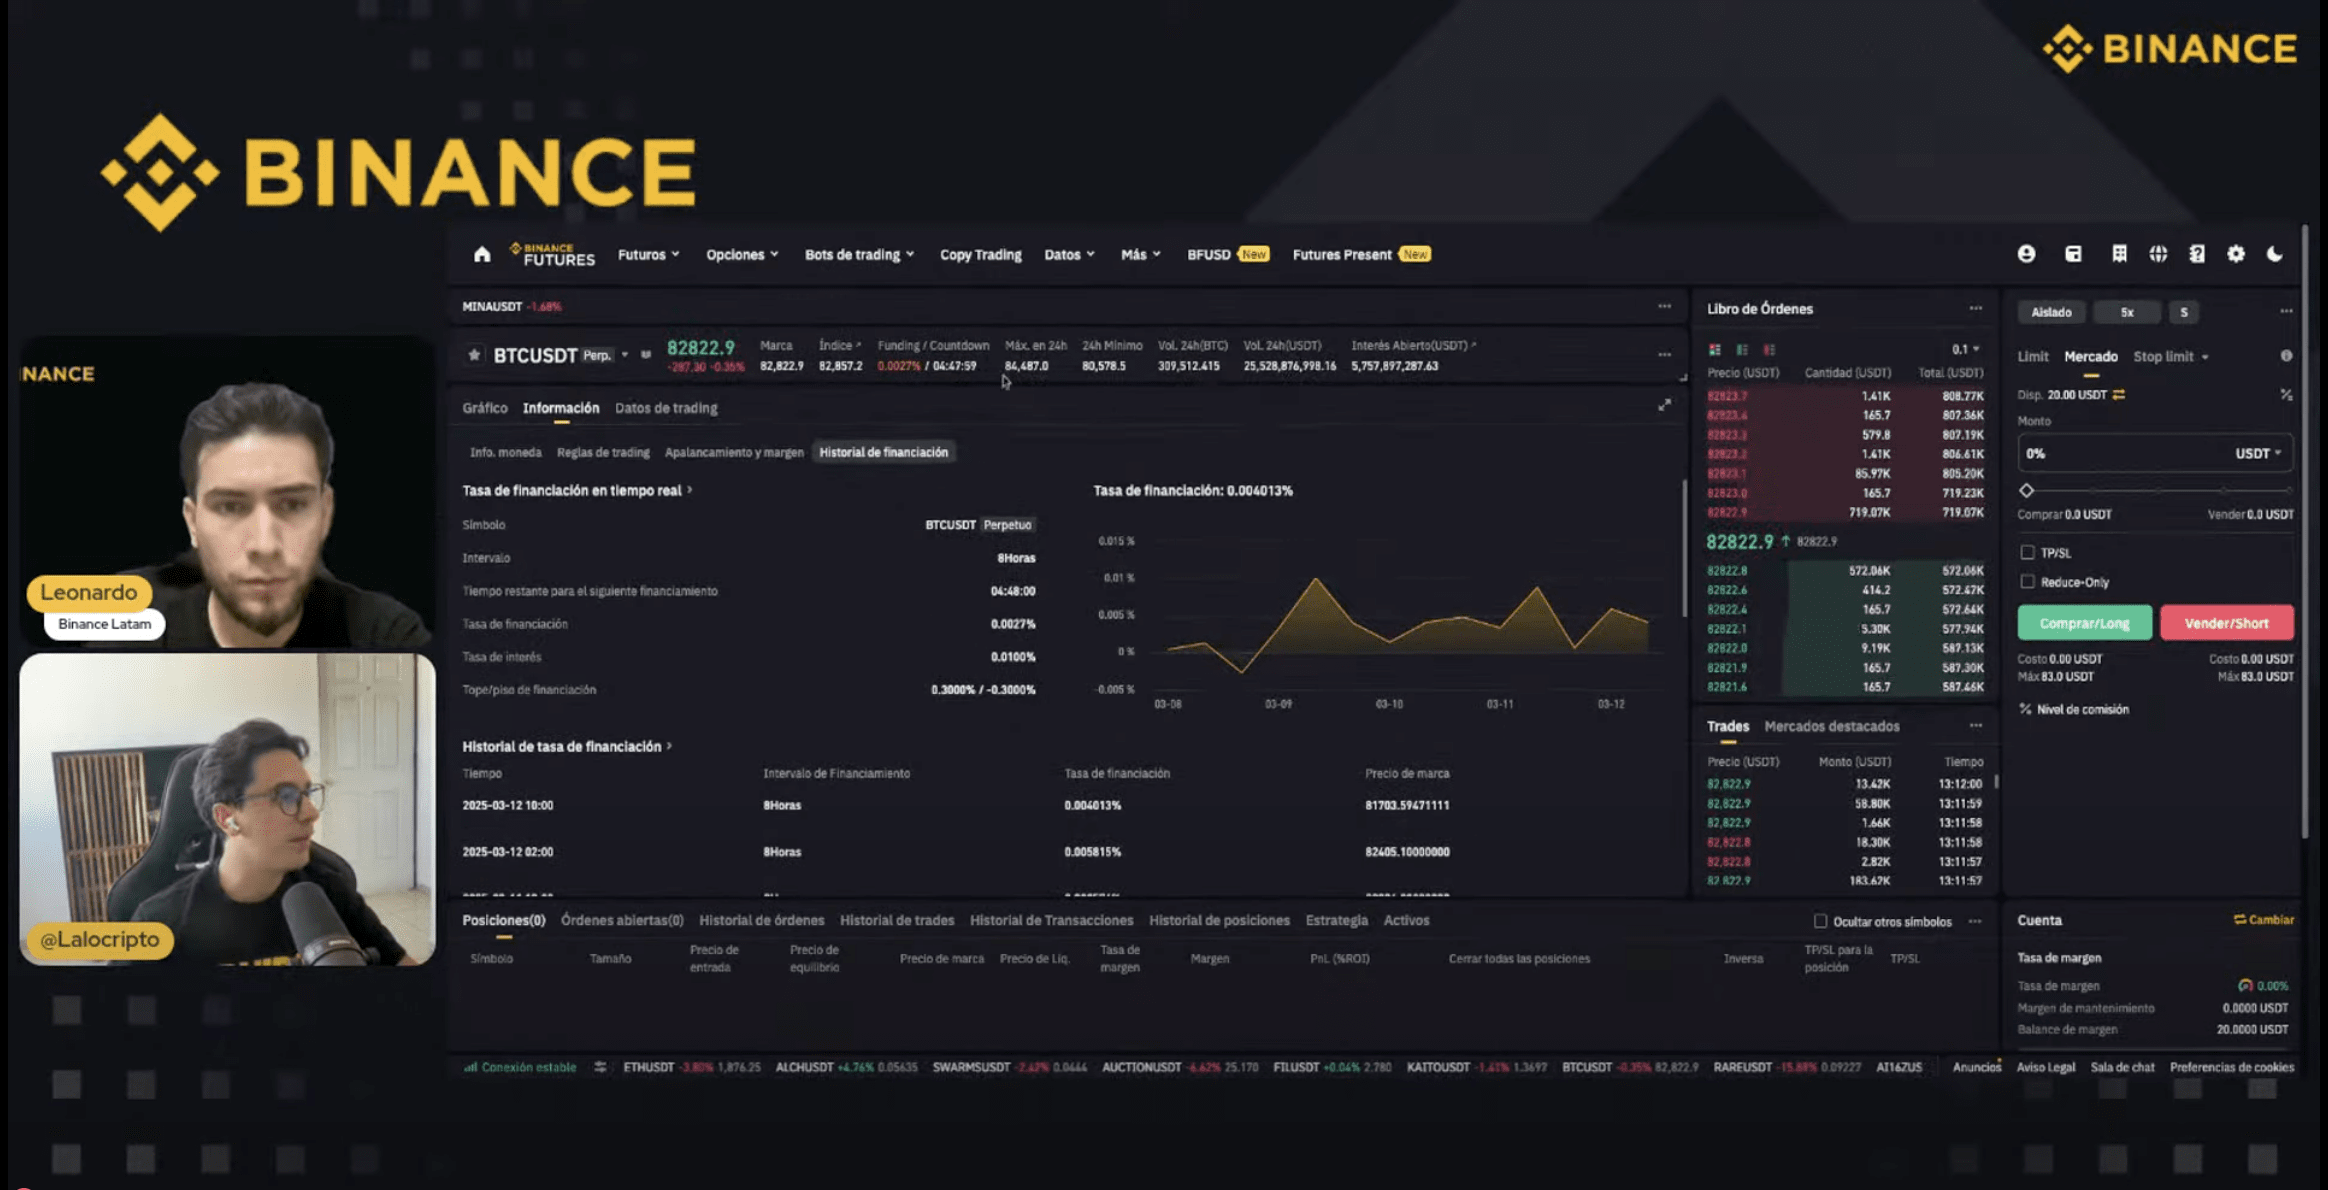Show only bids in order book
Screen dimensions: 2328x1190
pos(1742,350)
